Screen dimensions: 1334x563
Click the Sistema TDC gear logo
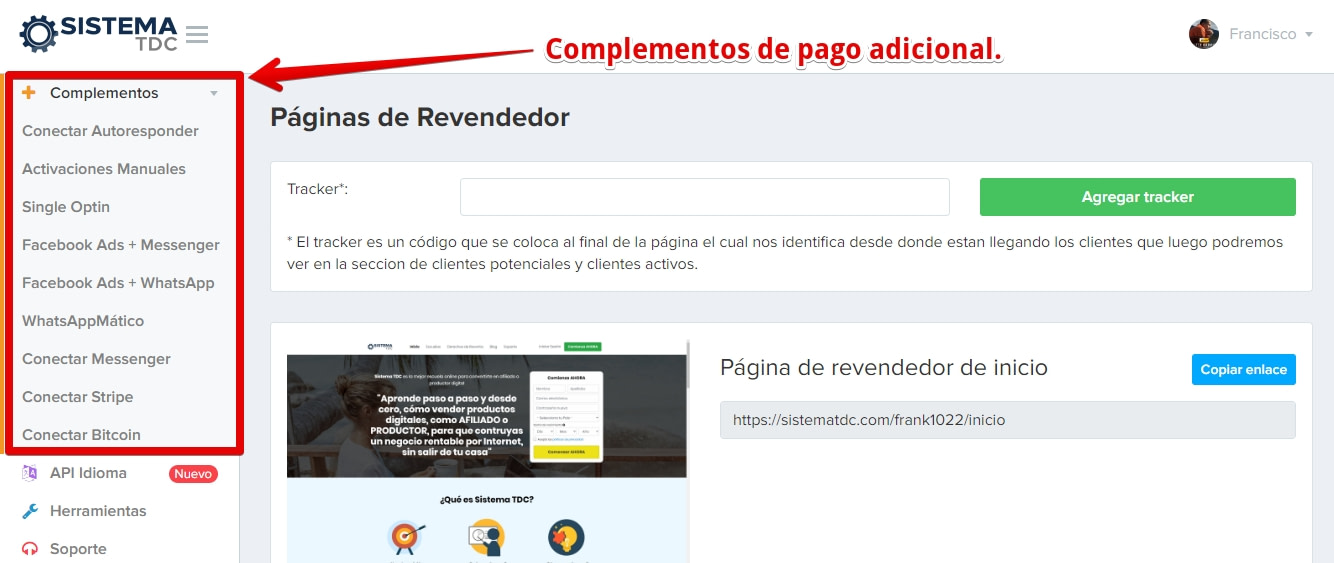pyautogui.click(x=40, y=34)
